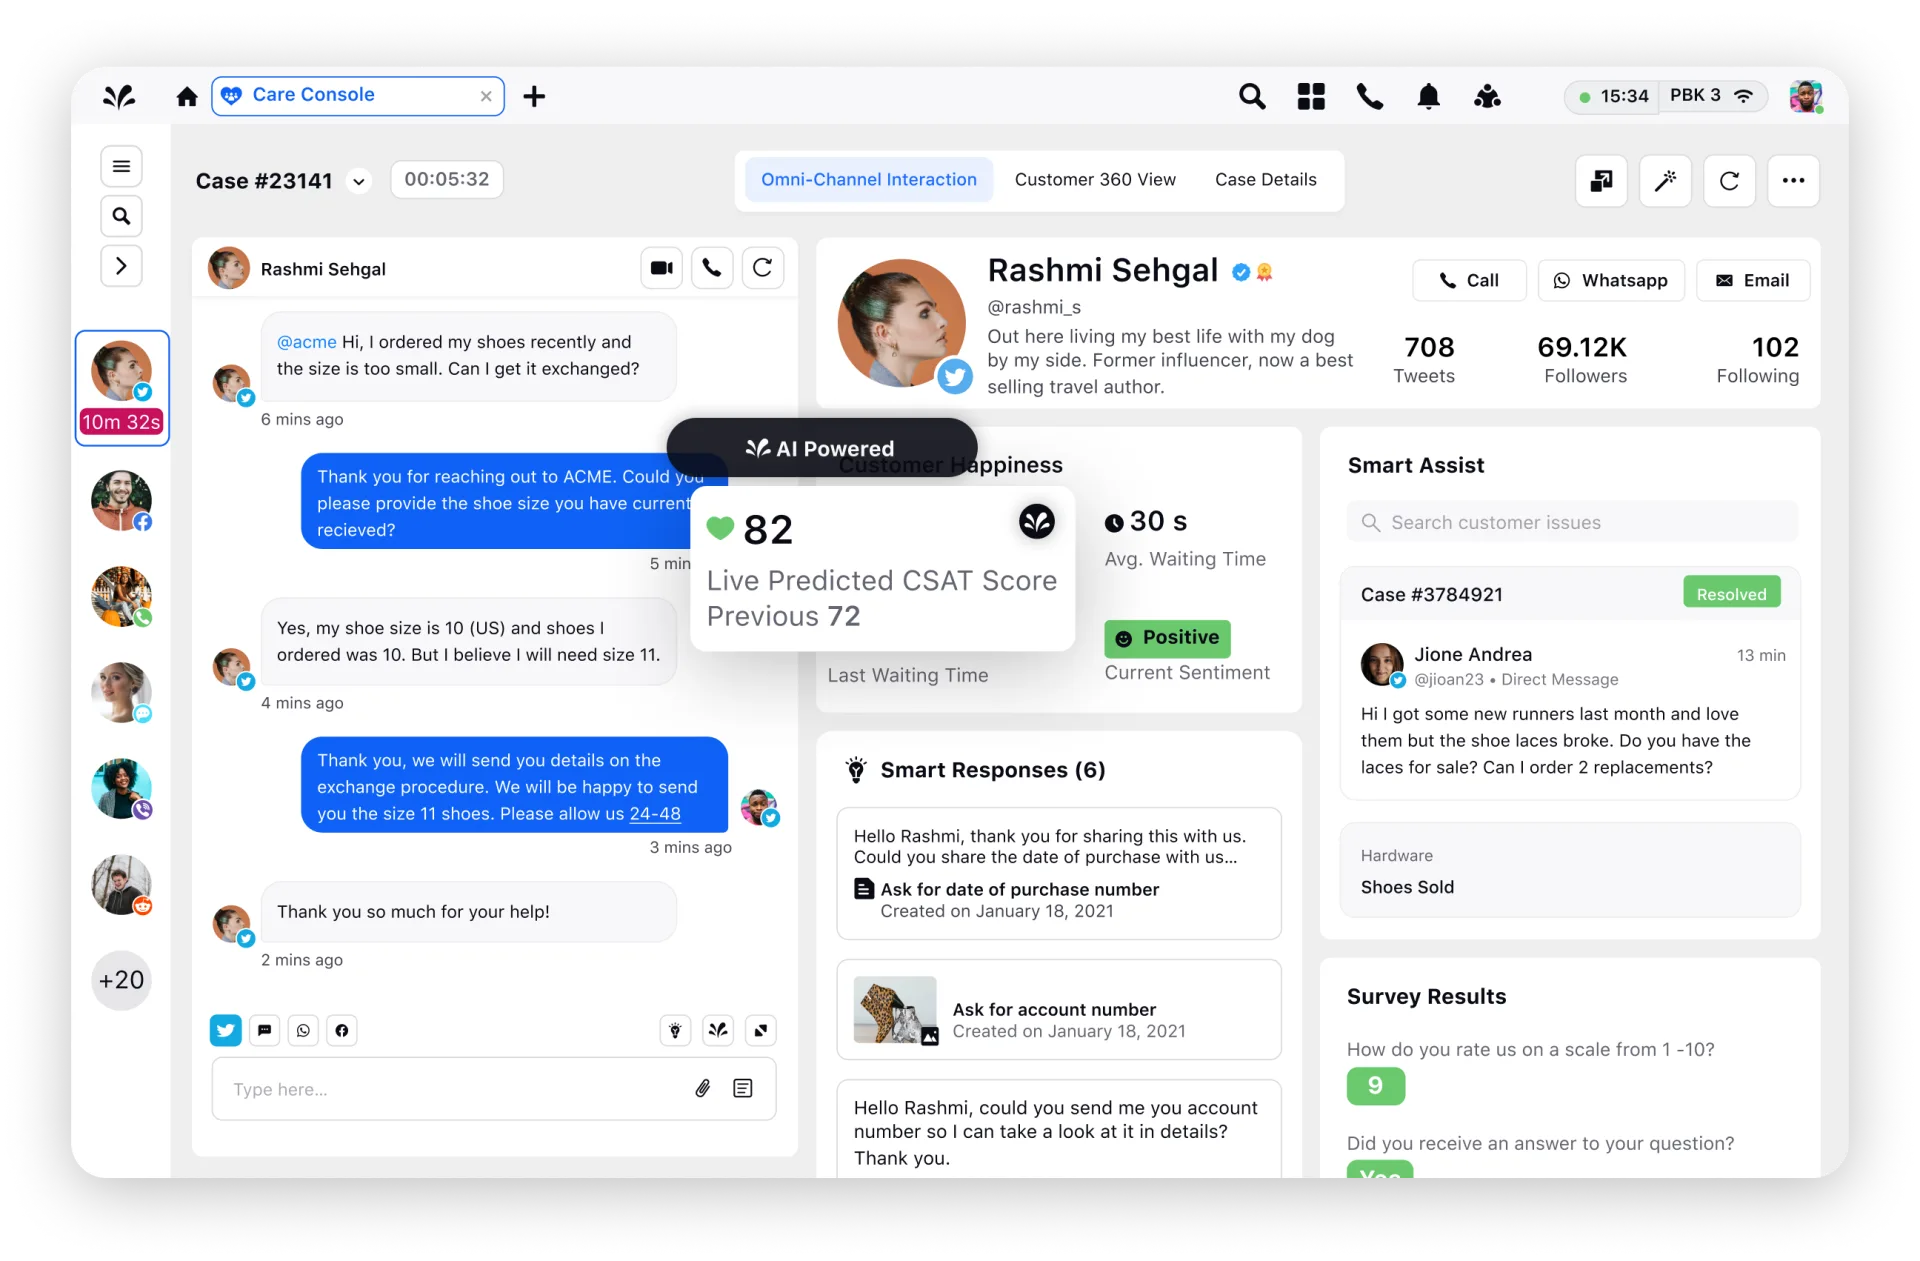Click the Email button on Rashmi's profile
The height and width of the screenshot is (1261, 1920).
coord(1753,280)
